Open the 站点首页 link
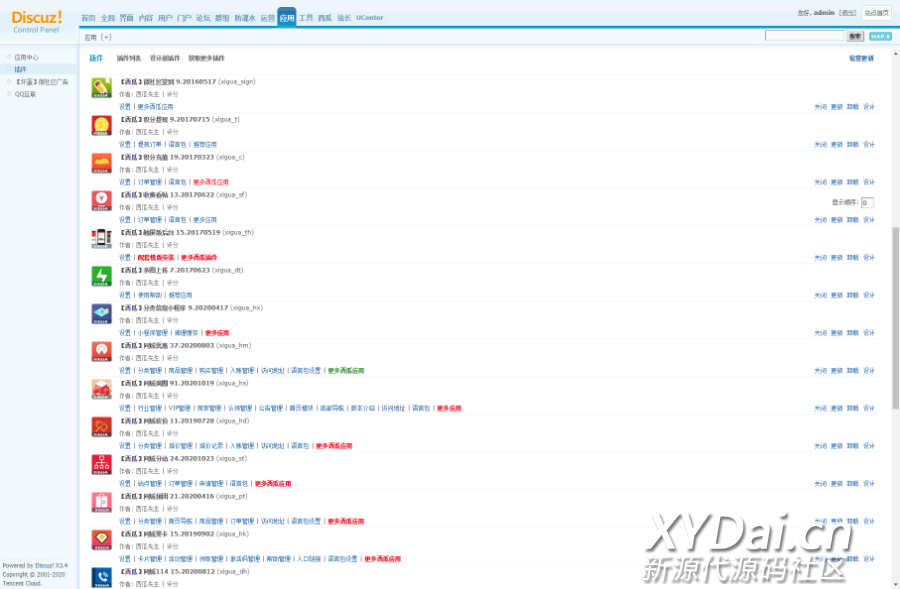 [876, 13]
